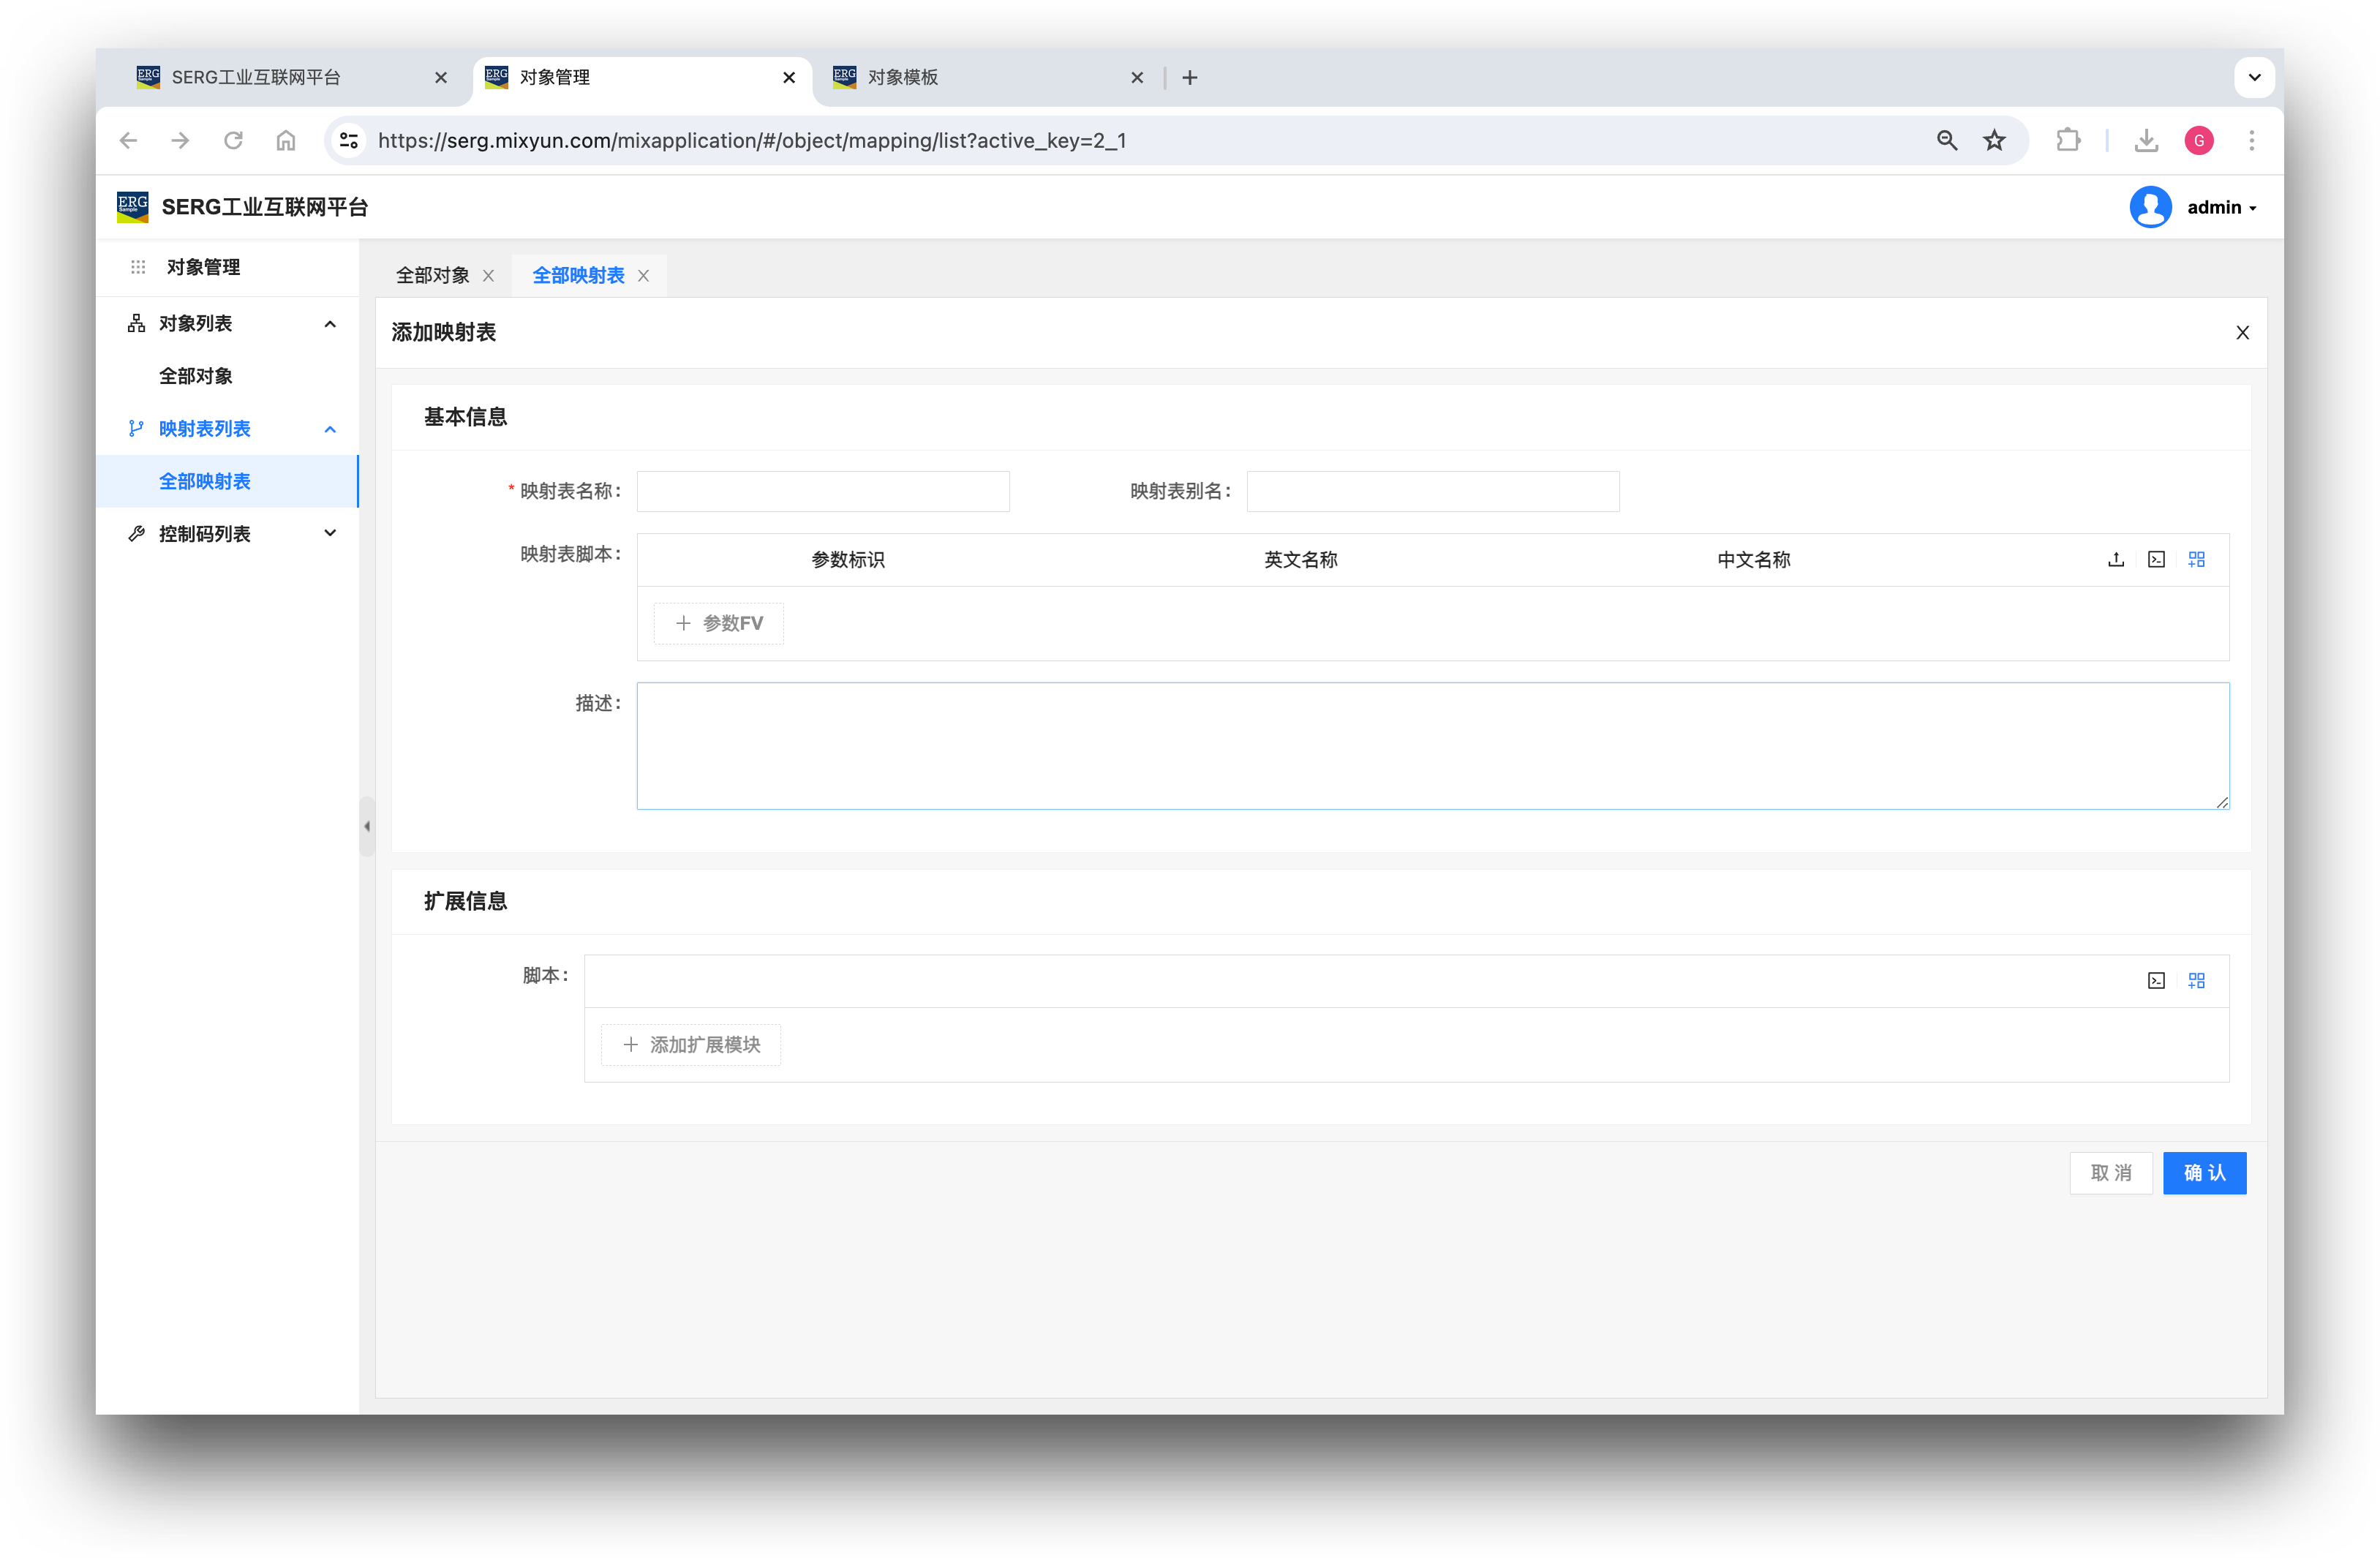Open browser extensions puzzle icon
Image resolution: width=2380 pixels, height=1558 pixels.
pos(2068,141)
